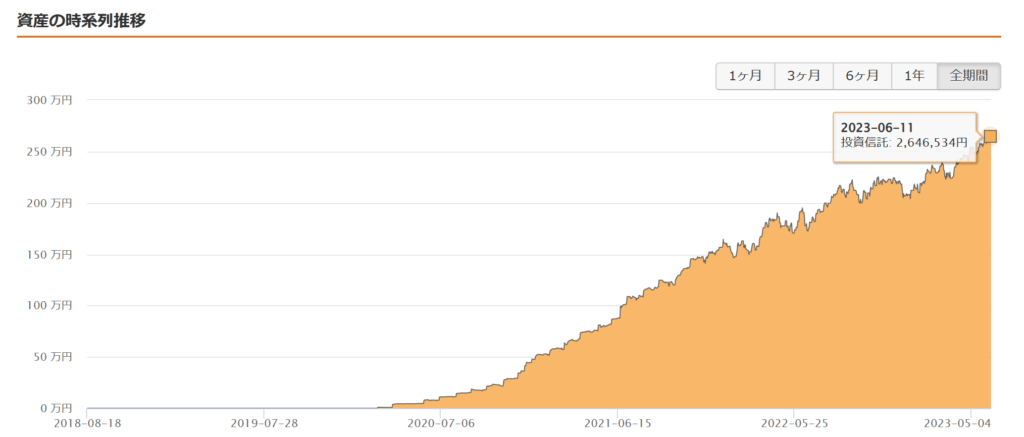1024x437 pixels.
Task: Click the 2021-06-15 x-axis date label
Action: [617, 424]
